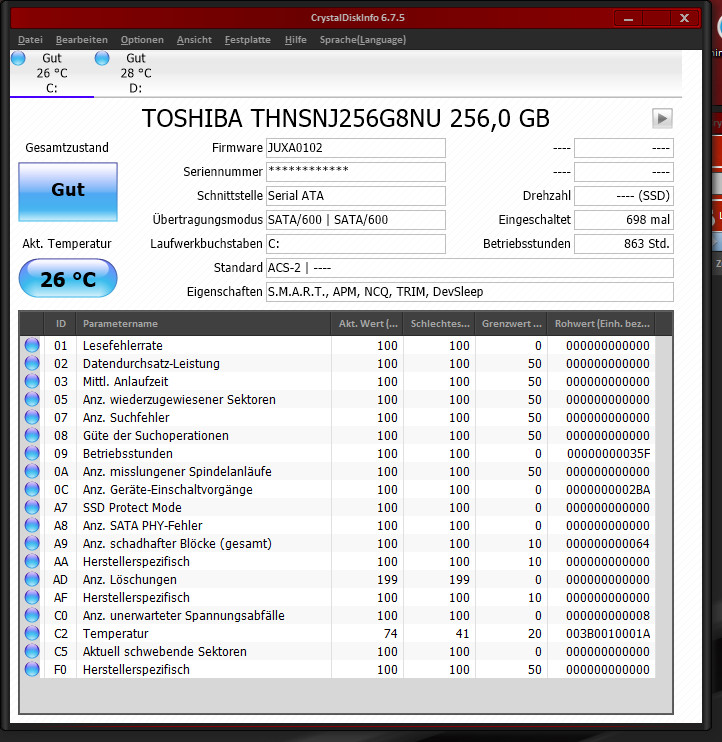Select Aktuell schwebende Sektoren text
Image resolution: width=722 pixels, height=742 pixels.
click(165, 652)
